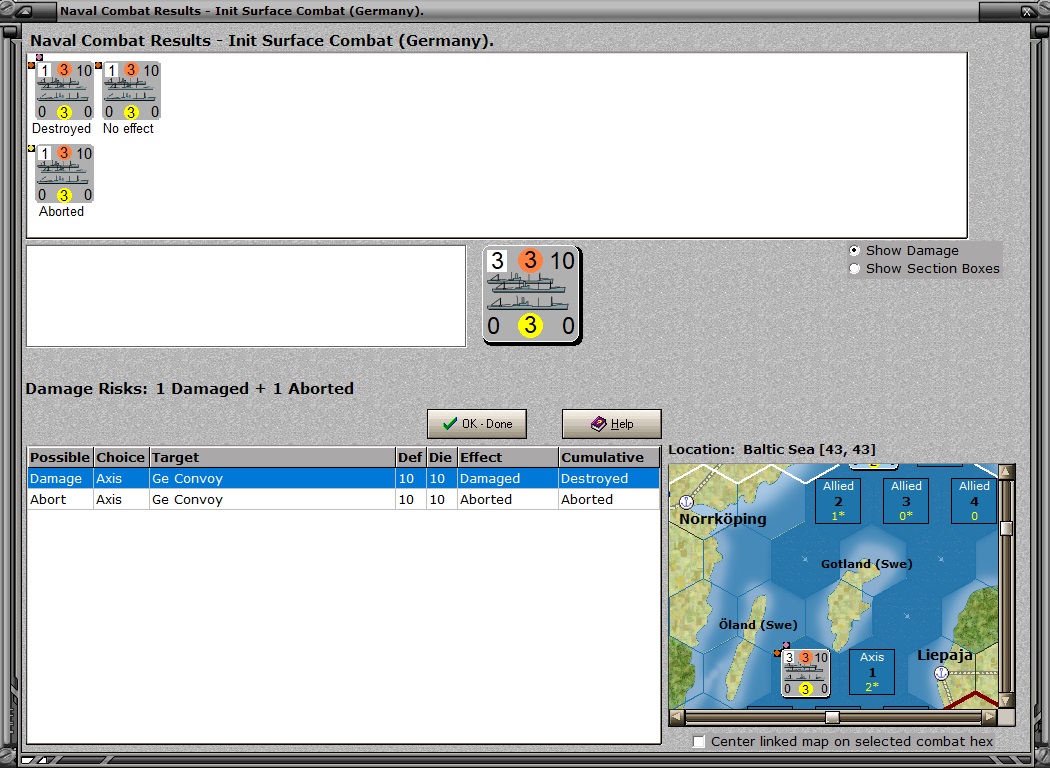Open the Allied 3 section box
The width and height of the screenshot is (1050, 768).
[x=906, y=500]
